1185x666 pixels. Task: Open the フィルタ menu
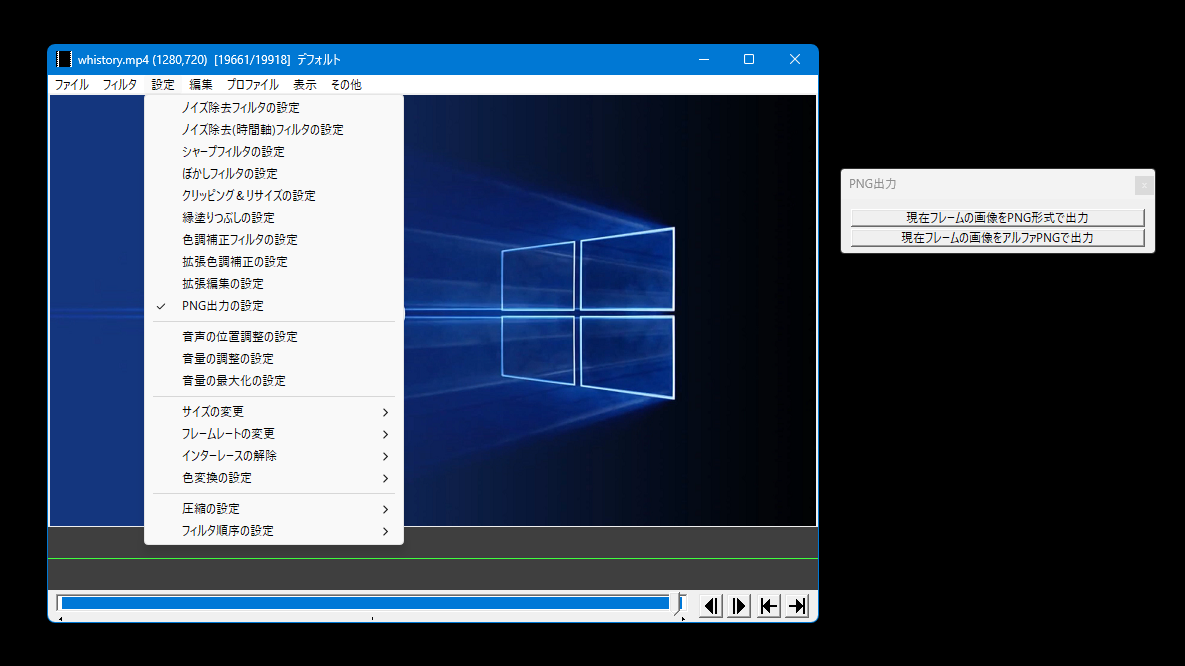[x=119, y=85]
